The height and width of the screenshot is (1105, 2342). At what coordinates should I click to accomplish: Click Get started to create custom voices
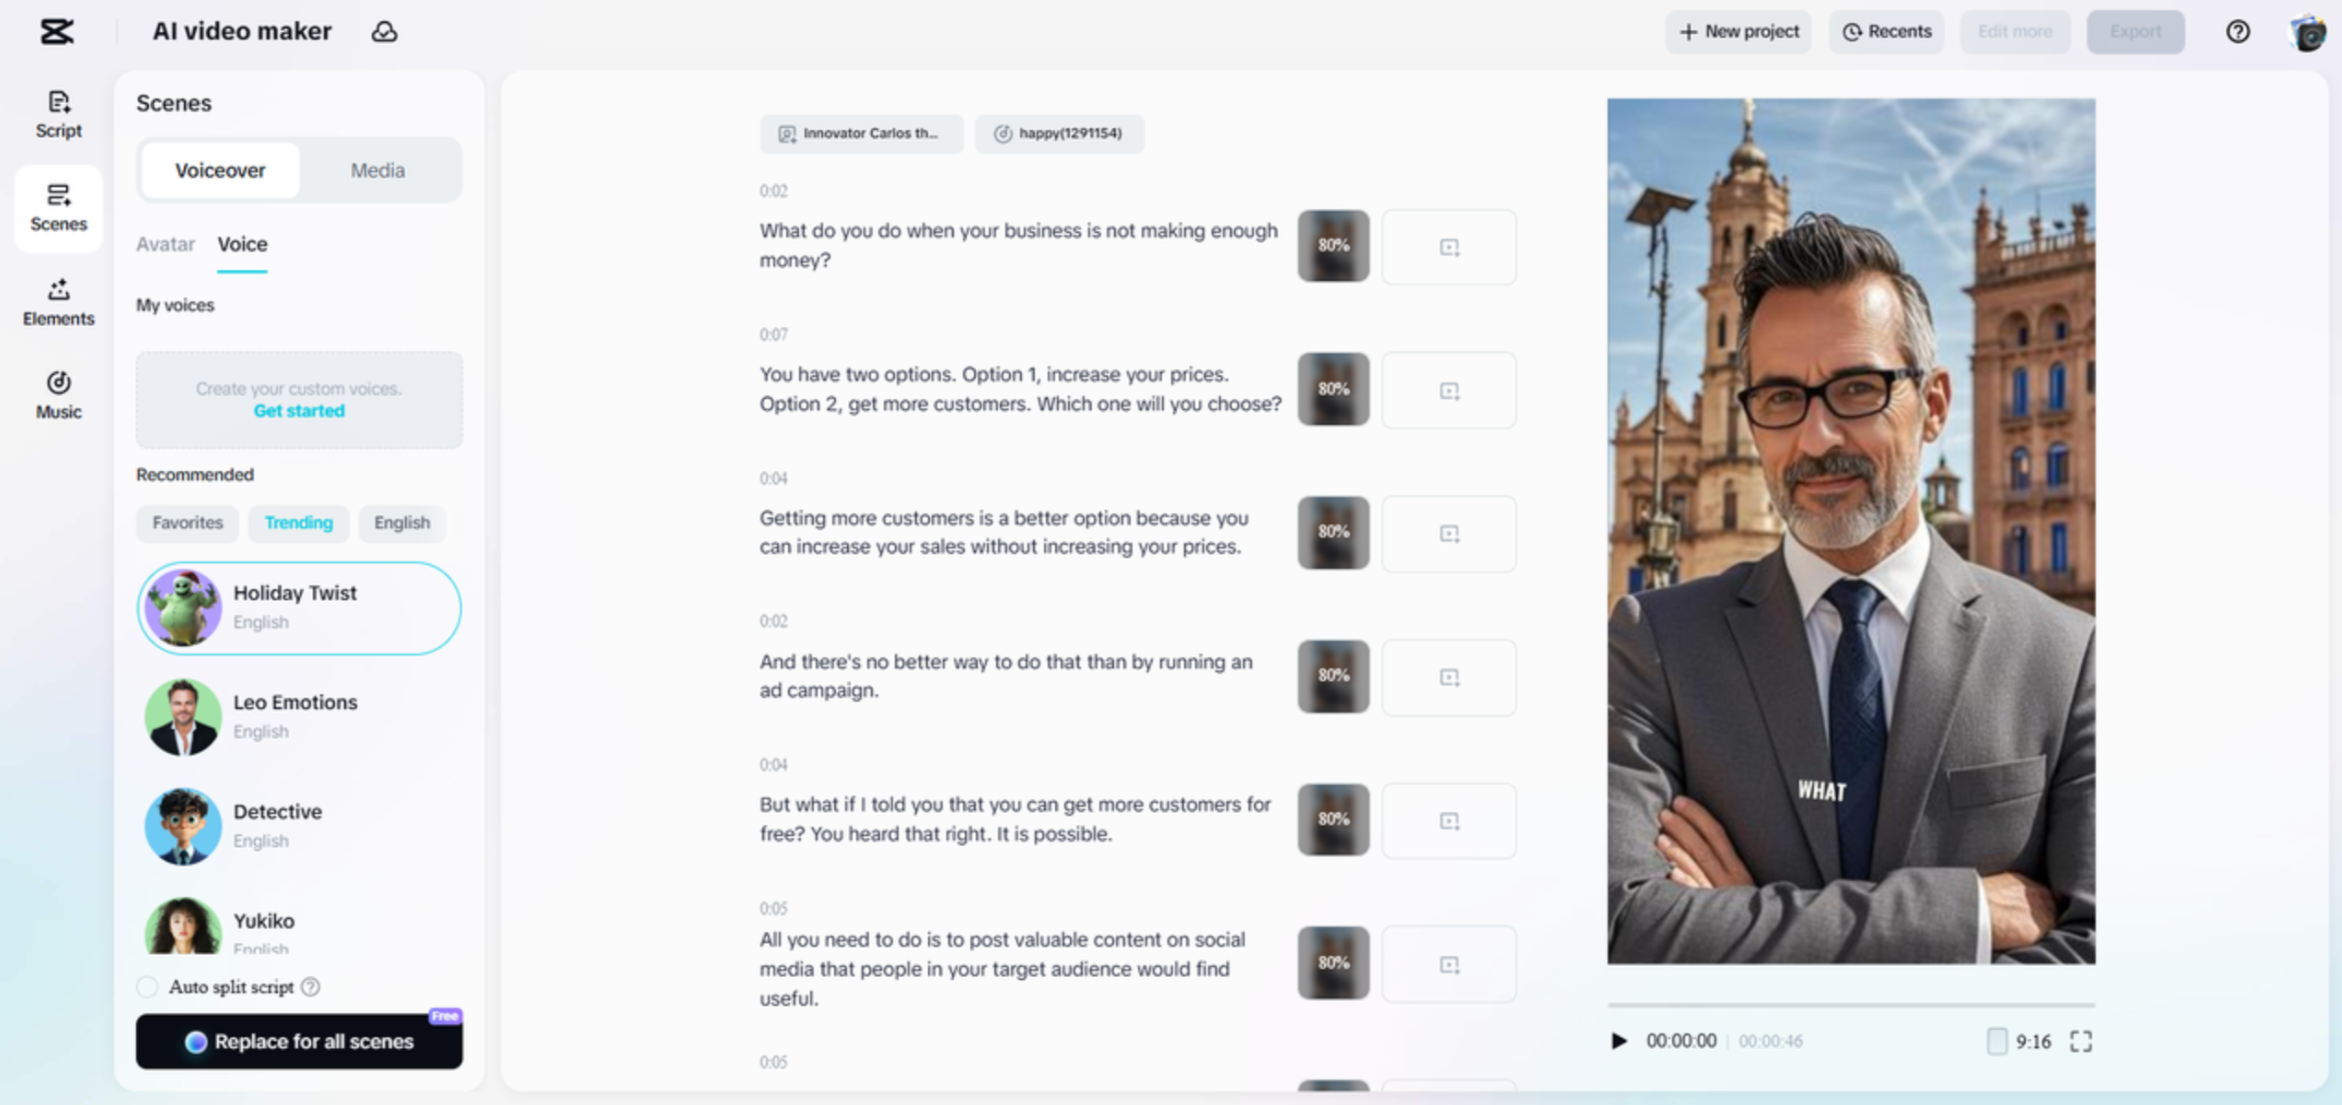click(298, 410)
